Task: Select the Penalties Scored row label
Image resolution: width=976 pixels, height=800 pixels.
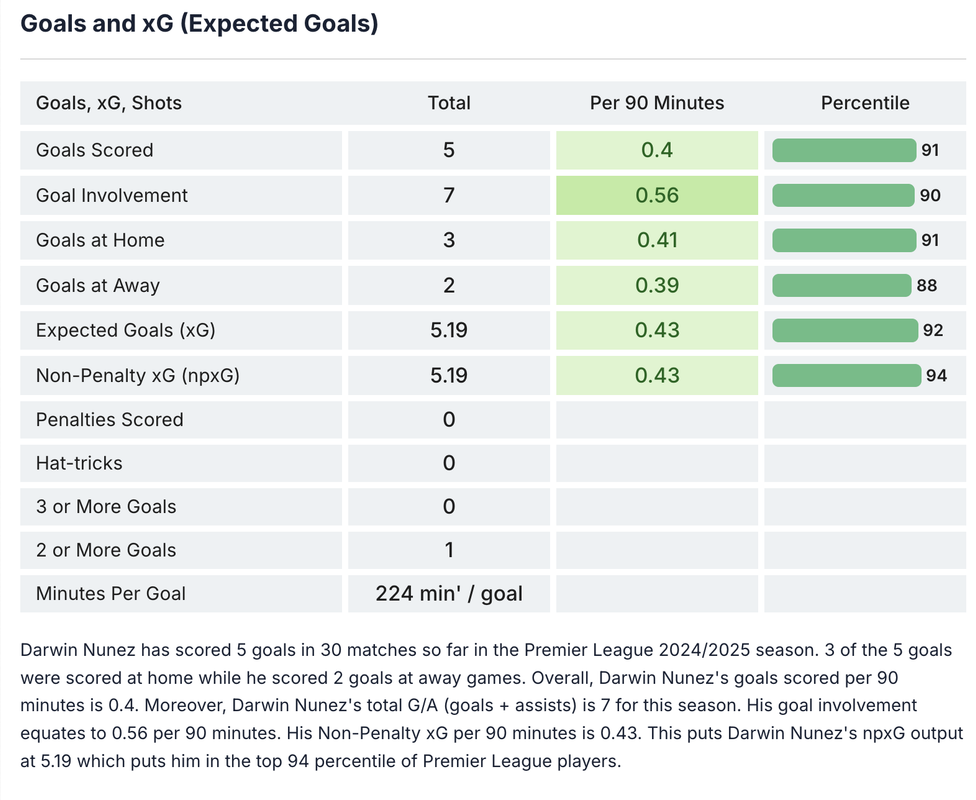Action: pyautogui.click(x=110, y=420)
